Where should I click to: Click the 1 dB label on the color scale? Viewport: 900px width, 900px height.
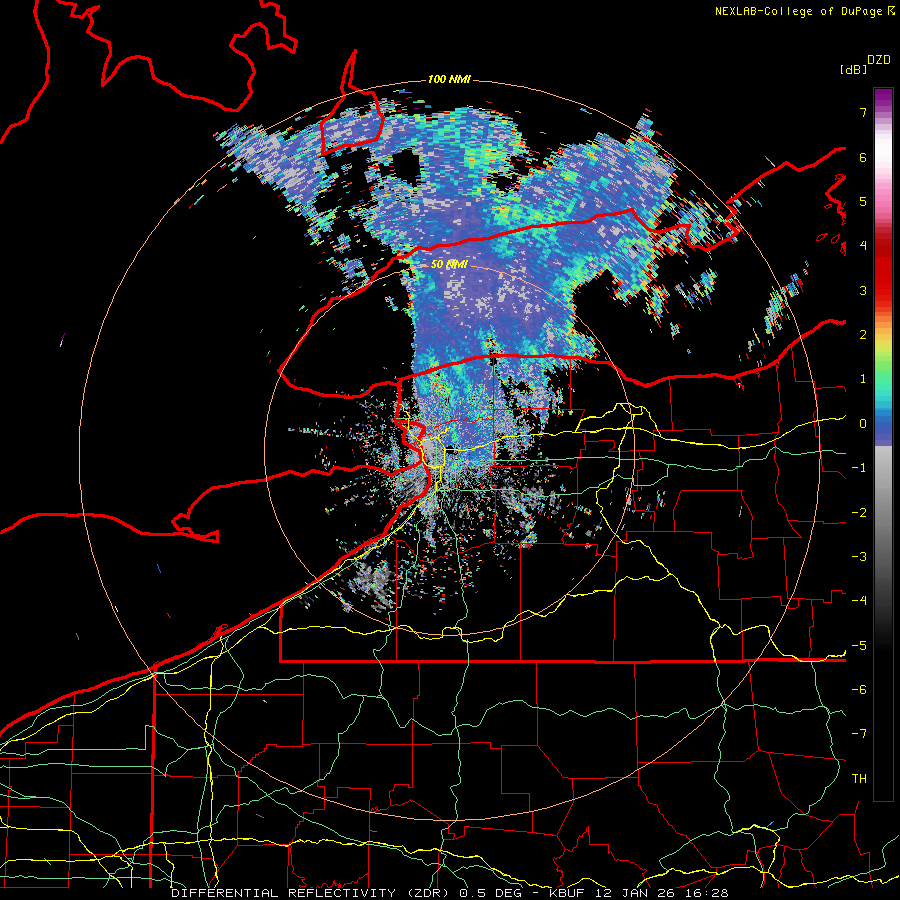click(863, 379)
